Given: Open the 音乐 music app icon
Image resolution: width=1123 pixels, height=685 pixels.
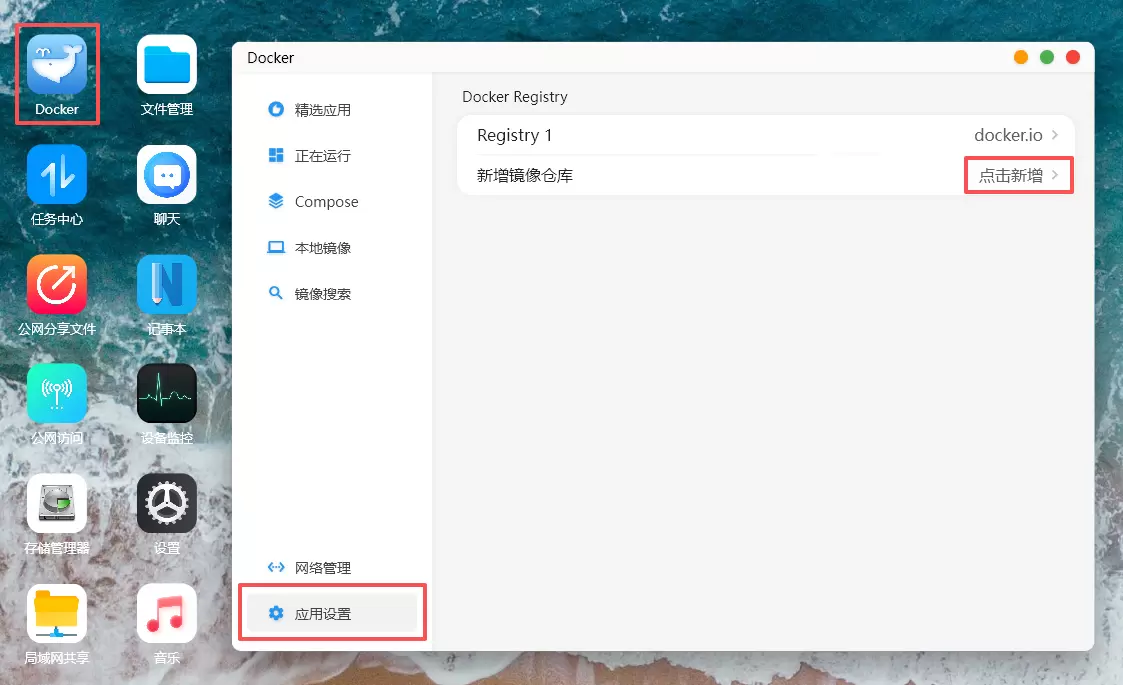Looking at the screenshot, I should pos(166,613).
